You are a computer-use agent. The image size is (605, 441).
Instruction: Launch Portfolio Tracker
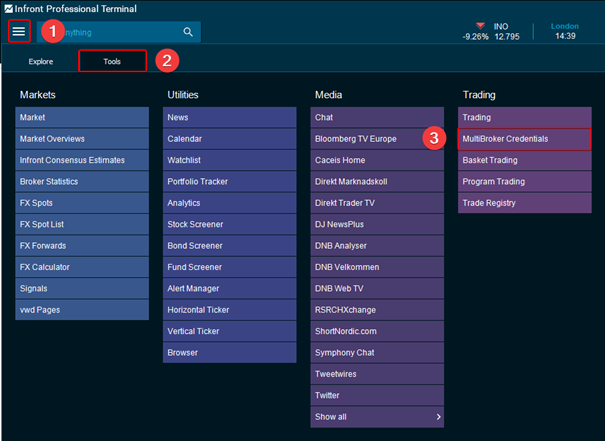230,182
